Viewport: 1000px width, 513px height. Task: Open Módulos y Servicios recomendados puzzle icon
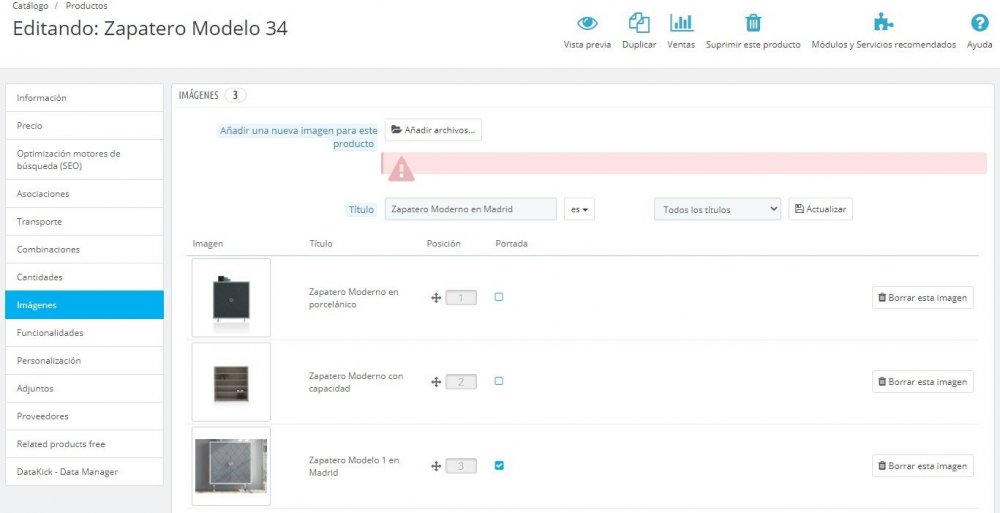pos(883,24)
